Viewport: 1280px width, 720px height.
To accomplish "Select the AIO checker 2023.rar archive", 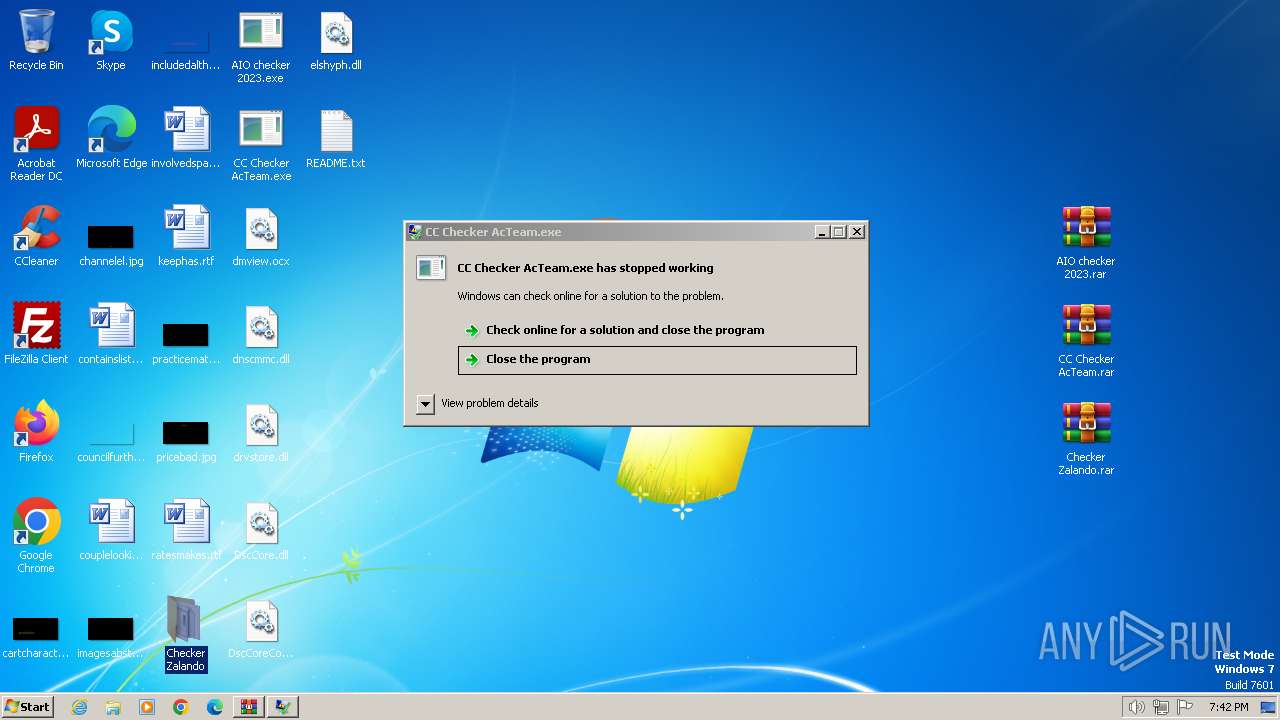I will [x=1086, y=243].
